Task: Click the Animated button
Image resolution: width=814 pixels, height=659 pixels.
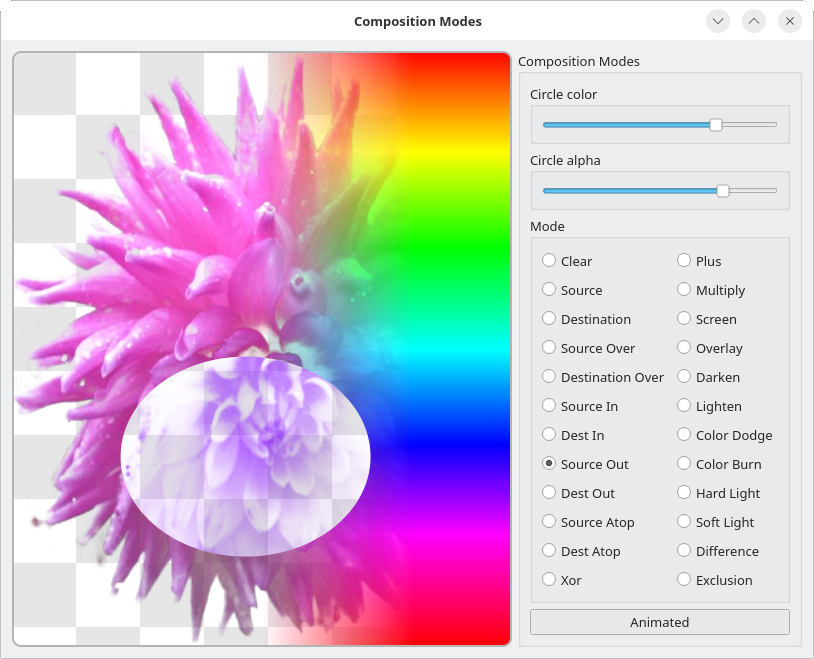Action: pos(660,622)
